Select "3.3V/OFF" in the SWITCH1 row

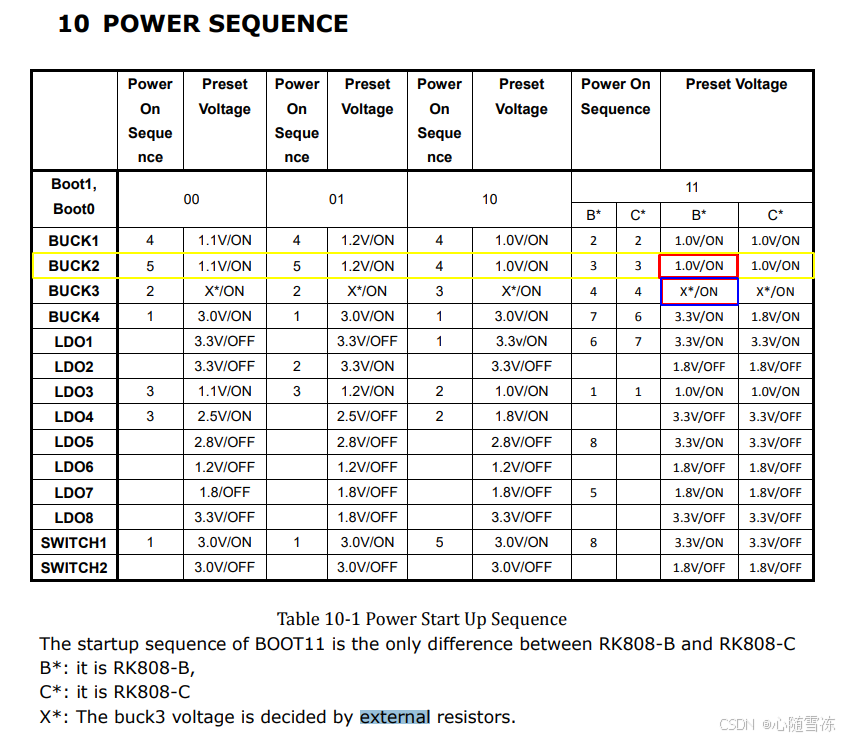775,542
